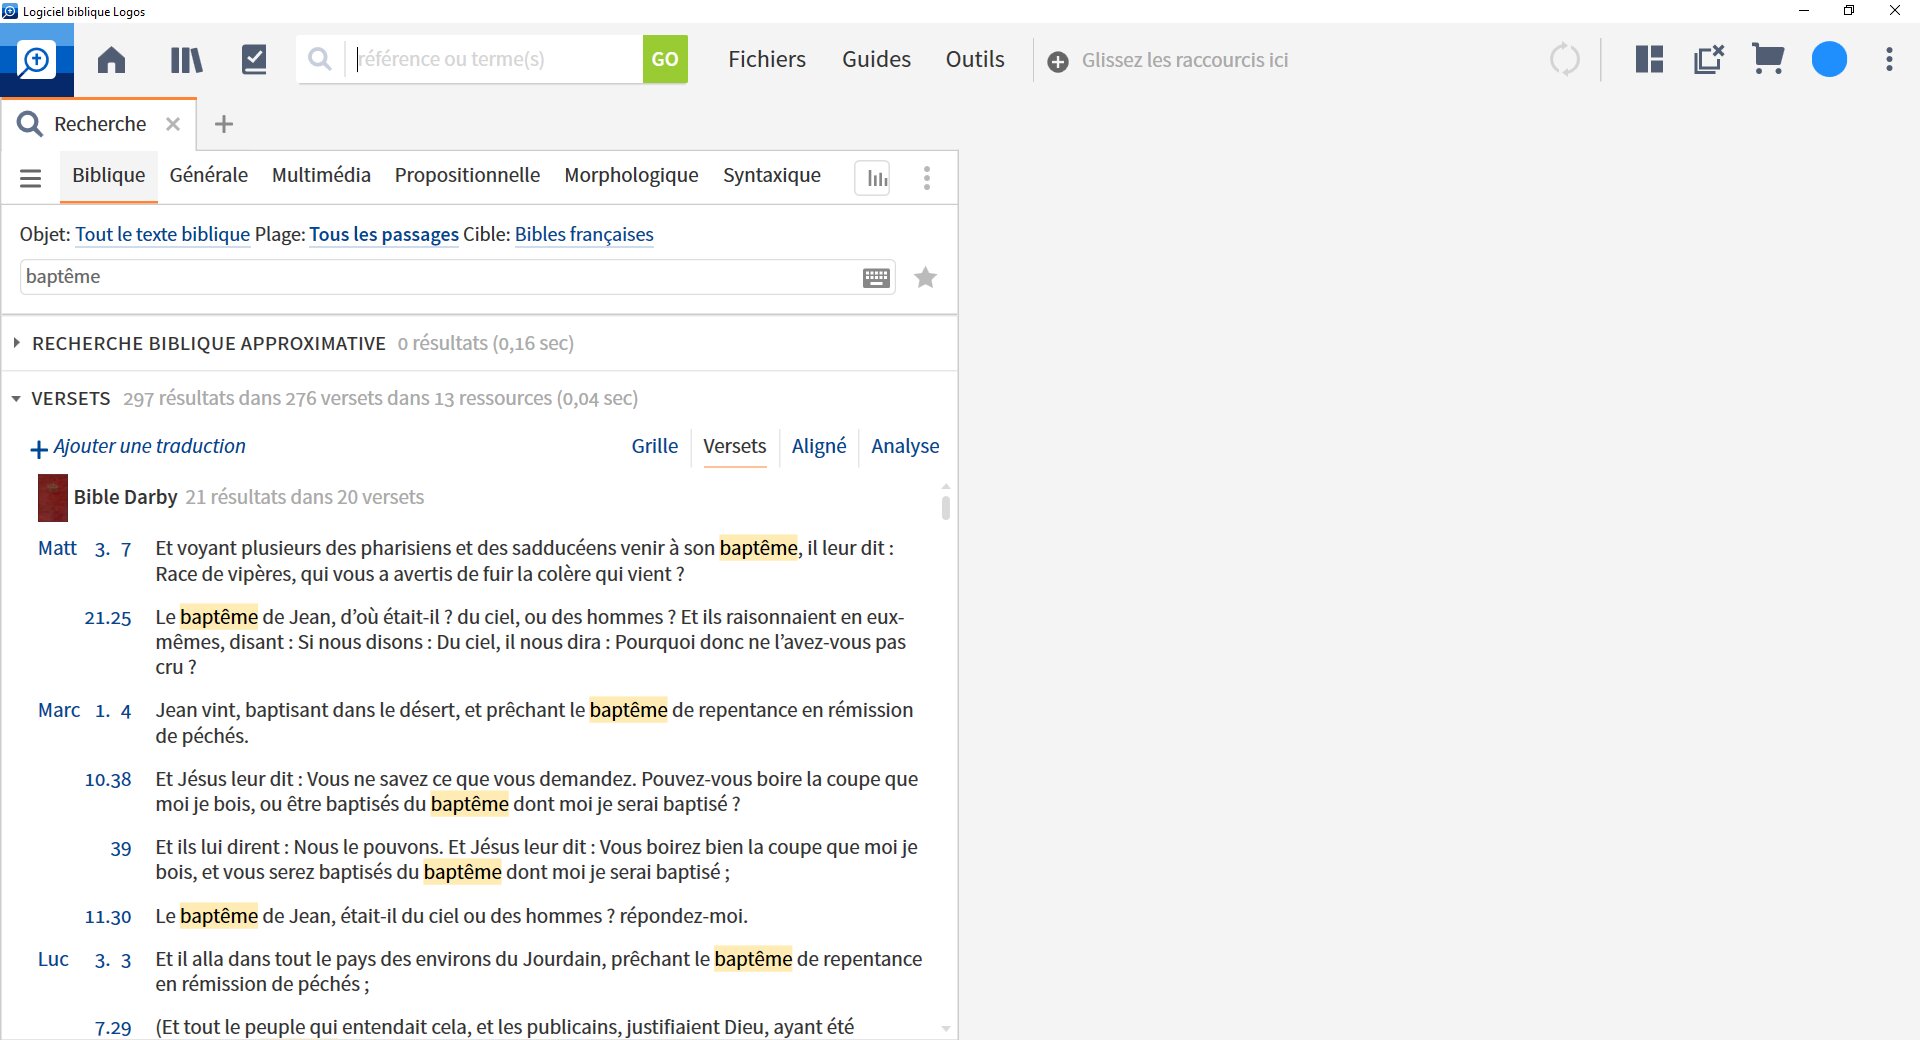Click the Bible Darby resource title
Image resolution: width=1920 pixels, height=1040 pixels.
[x=125, y=497]
